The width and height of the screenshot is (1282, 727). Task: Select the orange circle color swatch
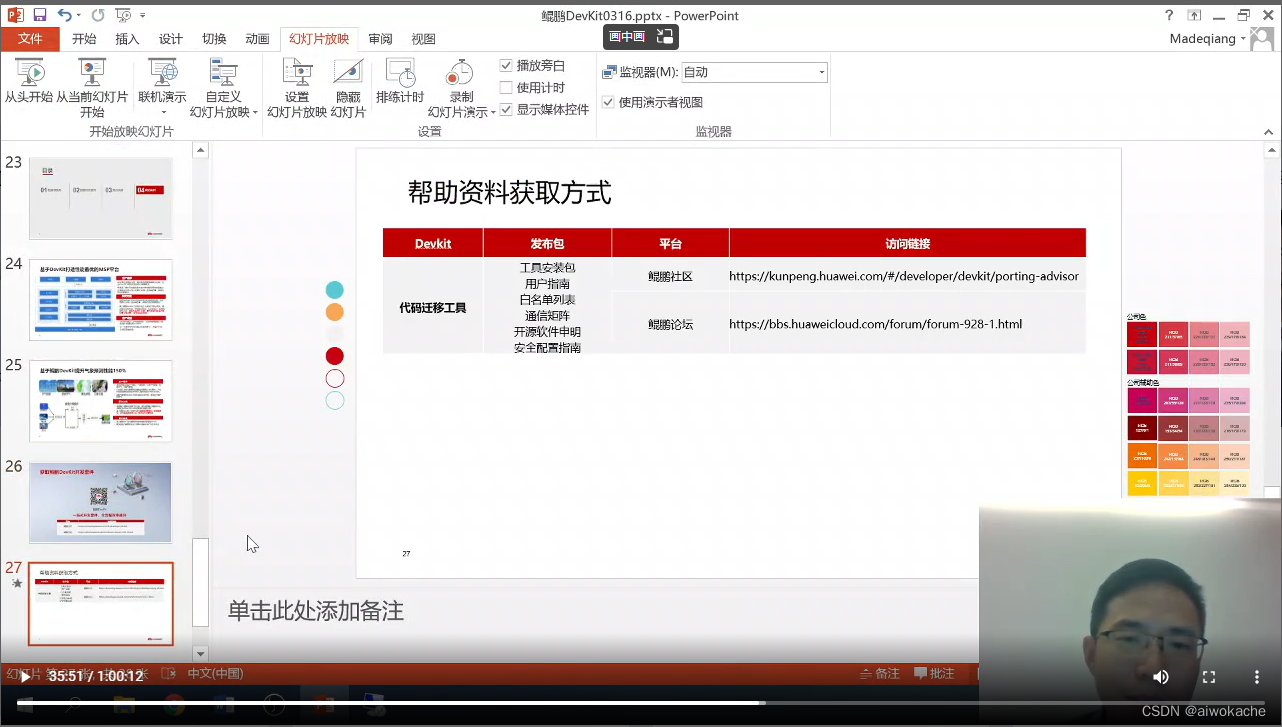[335, 312]
